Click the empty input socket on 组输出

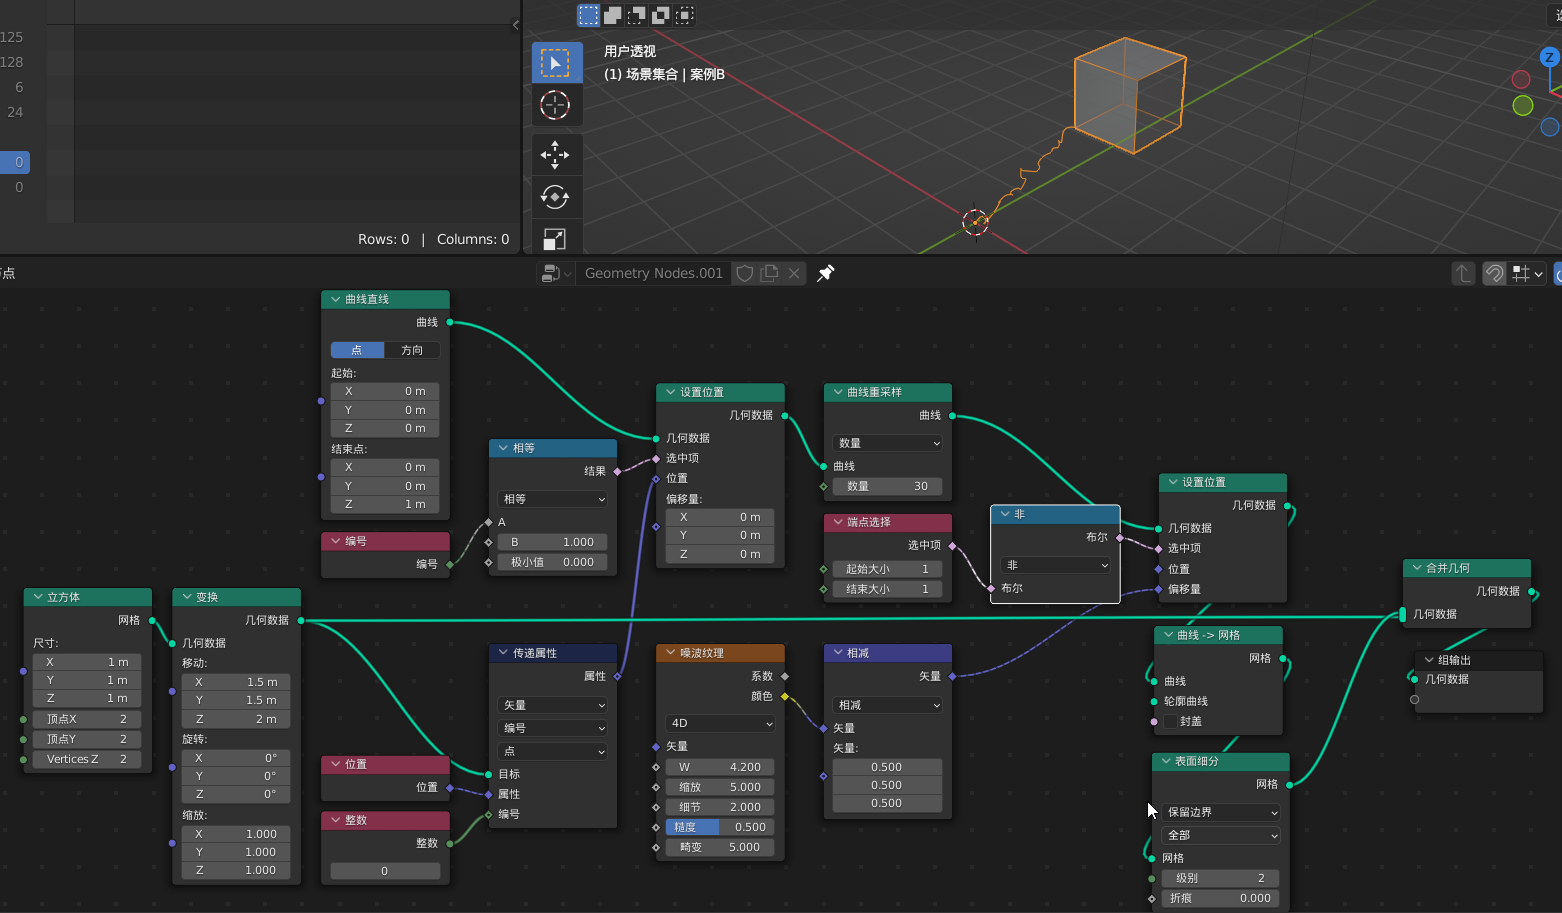pos(1414,699)
